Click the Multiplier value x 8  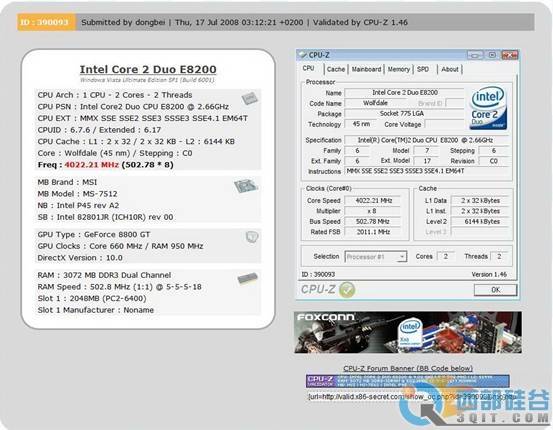372,211
